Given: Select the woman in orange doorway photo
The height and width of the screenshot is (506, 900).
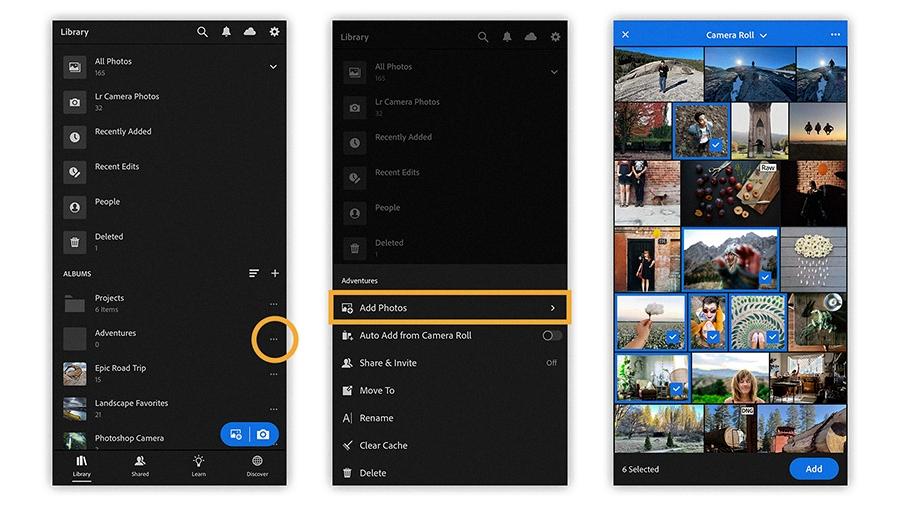Looking at the screenshot, I should pos(647,259).
